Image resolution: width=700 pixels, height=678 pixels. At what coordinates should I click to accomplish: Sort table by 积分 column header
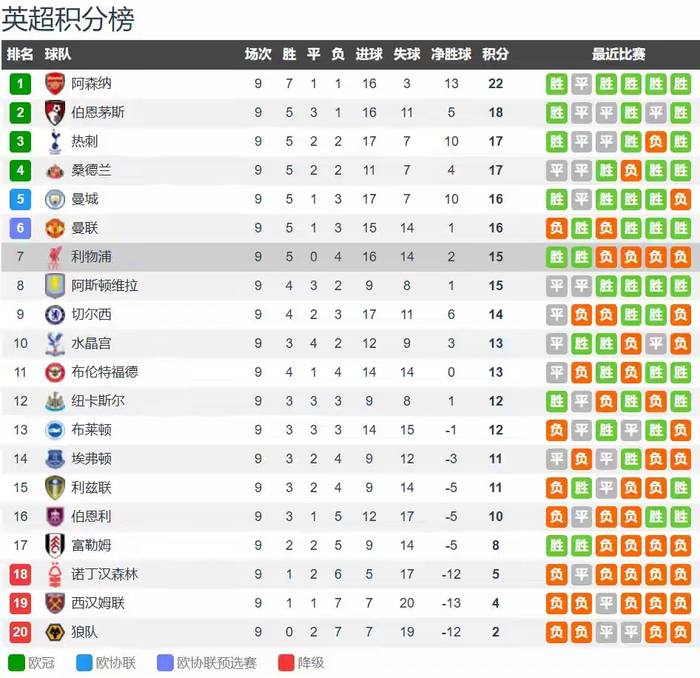click(x=495, y=55)
